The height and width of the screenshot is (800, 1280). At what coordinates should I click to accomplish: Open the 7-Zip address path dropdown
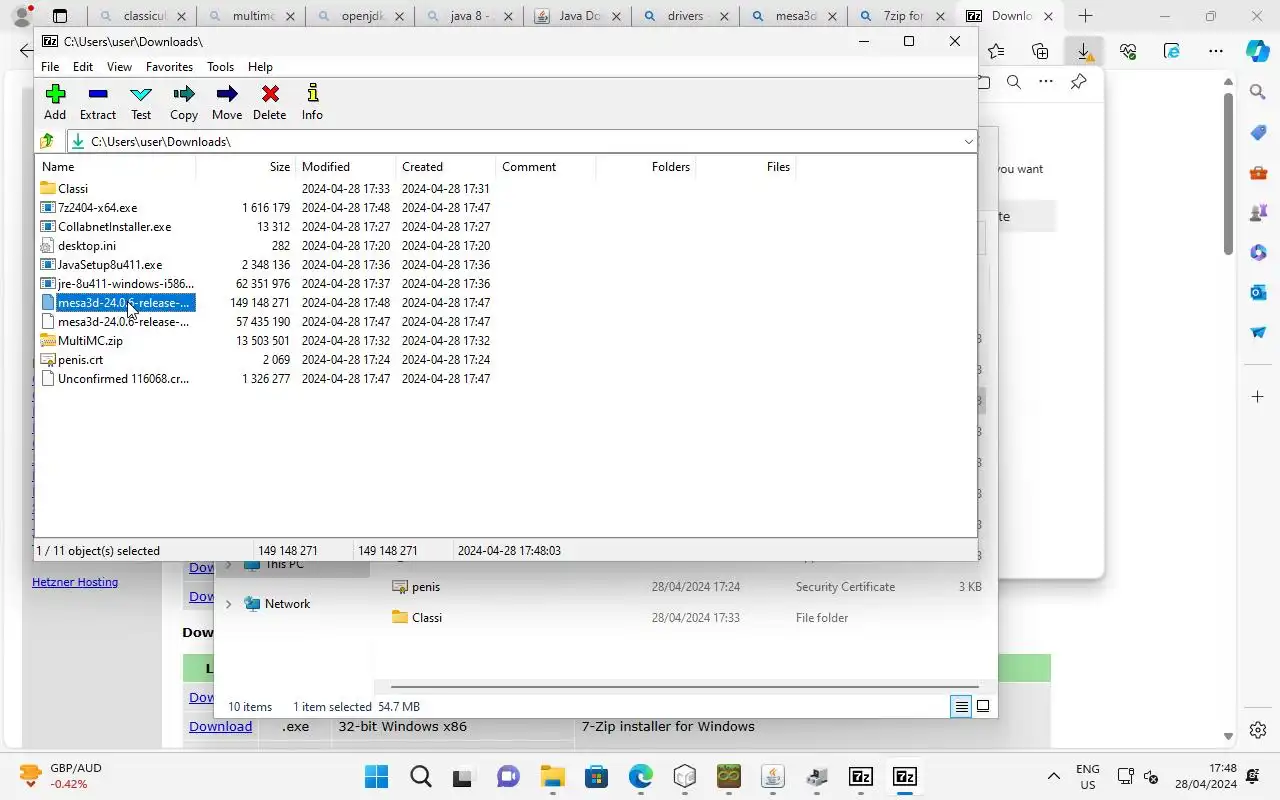968,141
